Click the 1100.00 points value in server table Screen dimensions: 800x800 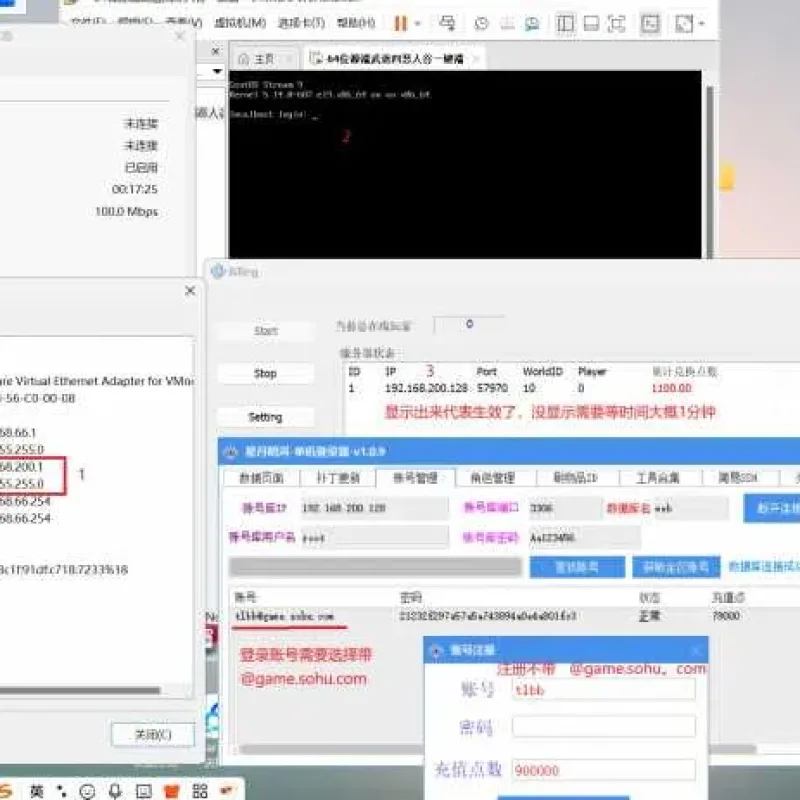click(671, 388)
